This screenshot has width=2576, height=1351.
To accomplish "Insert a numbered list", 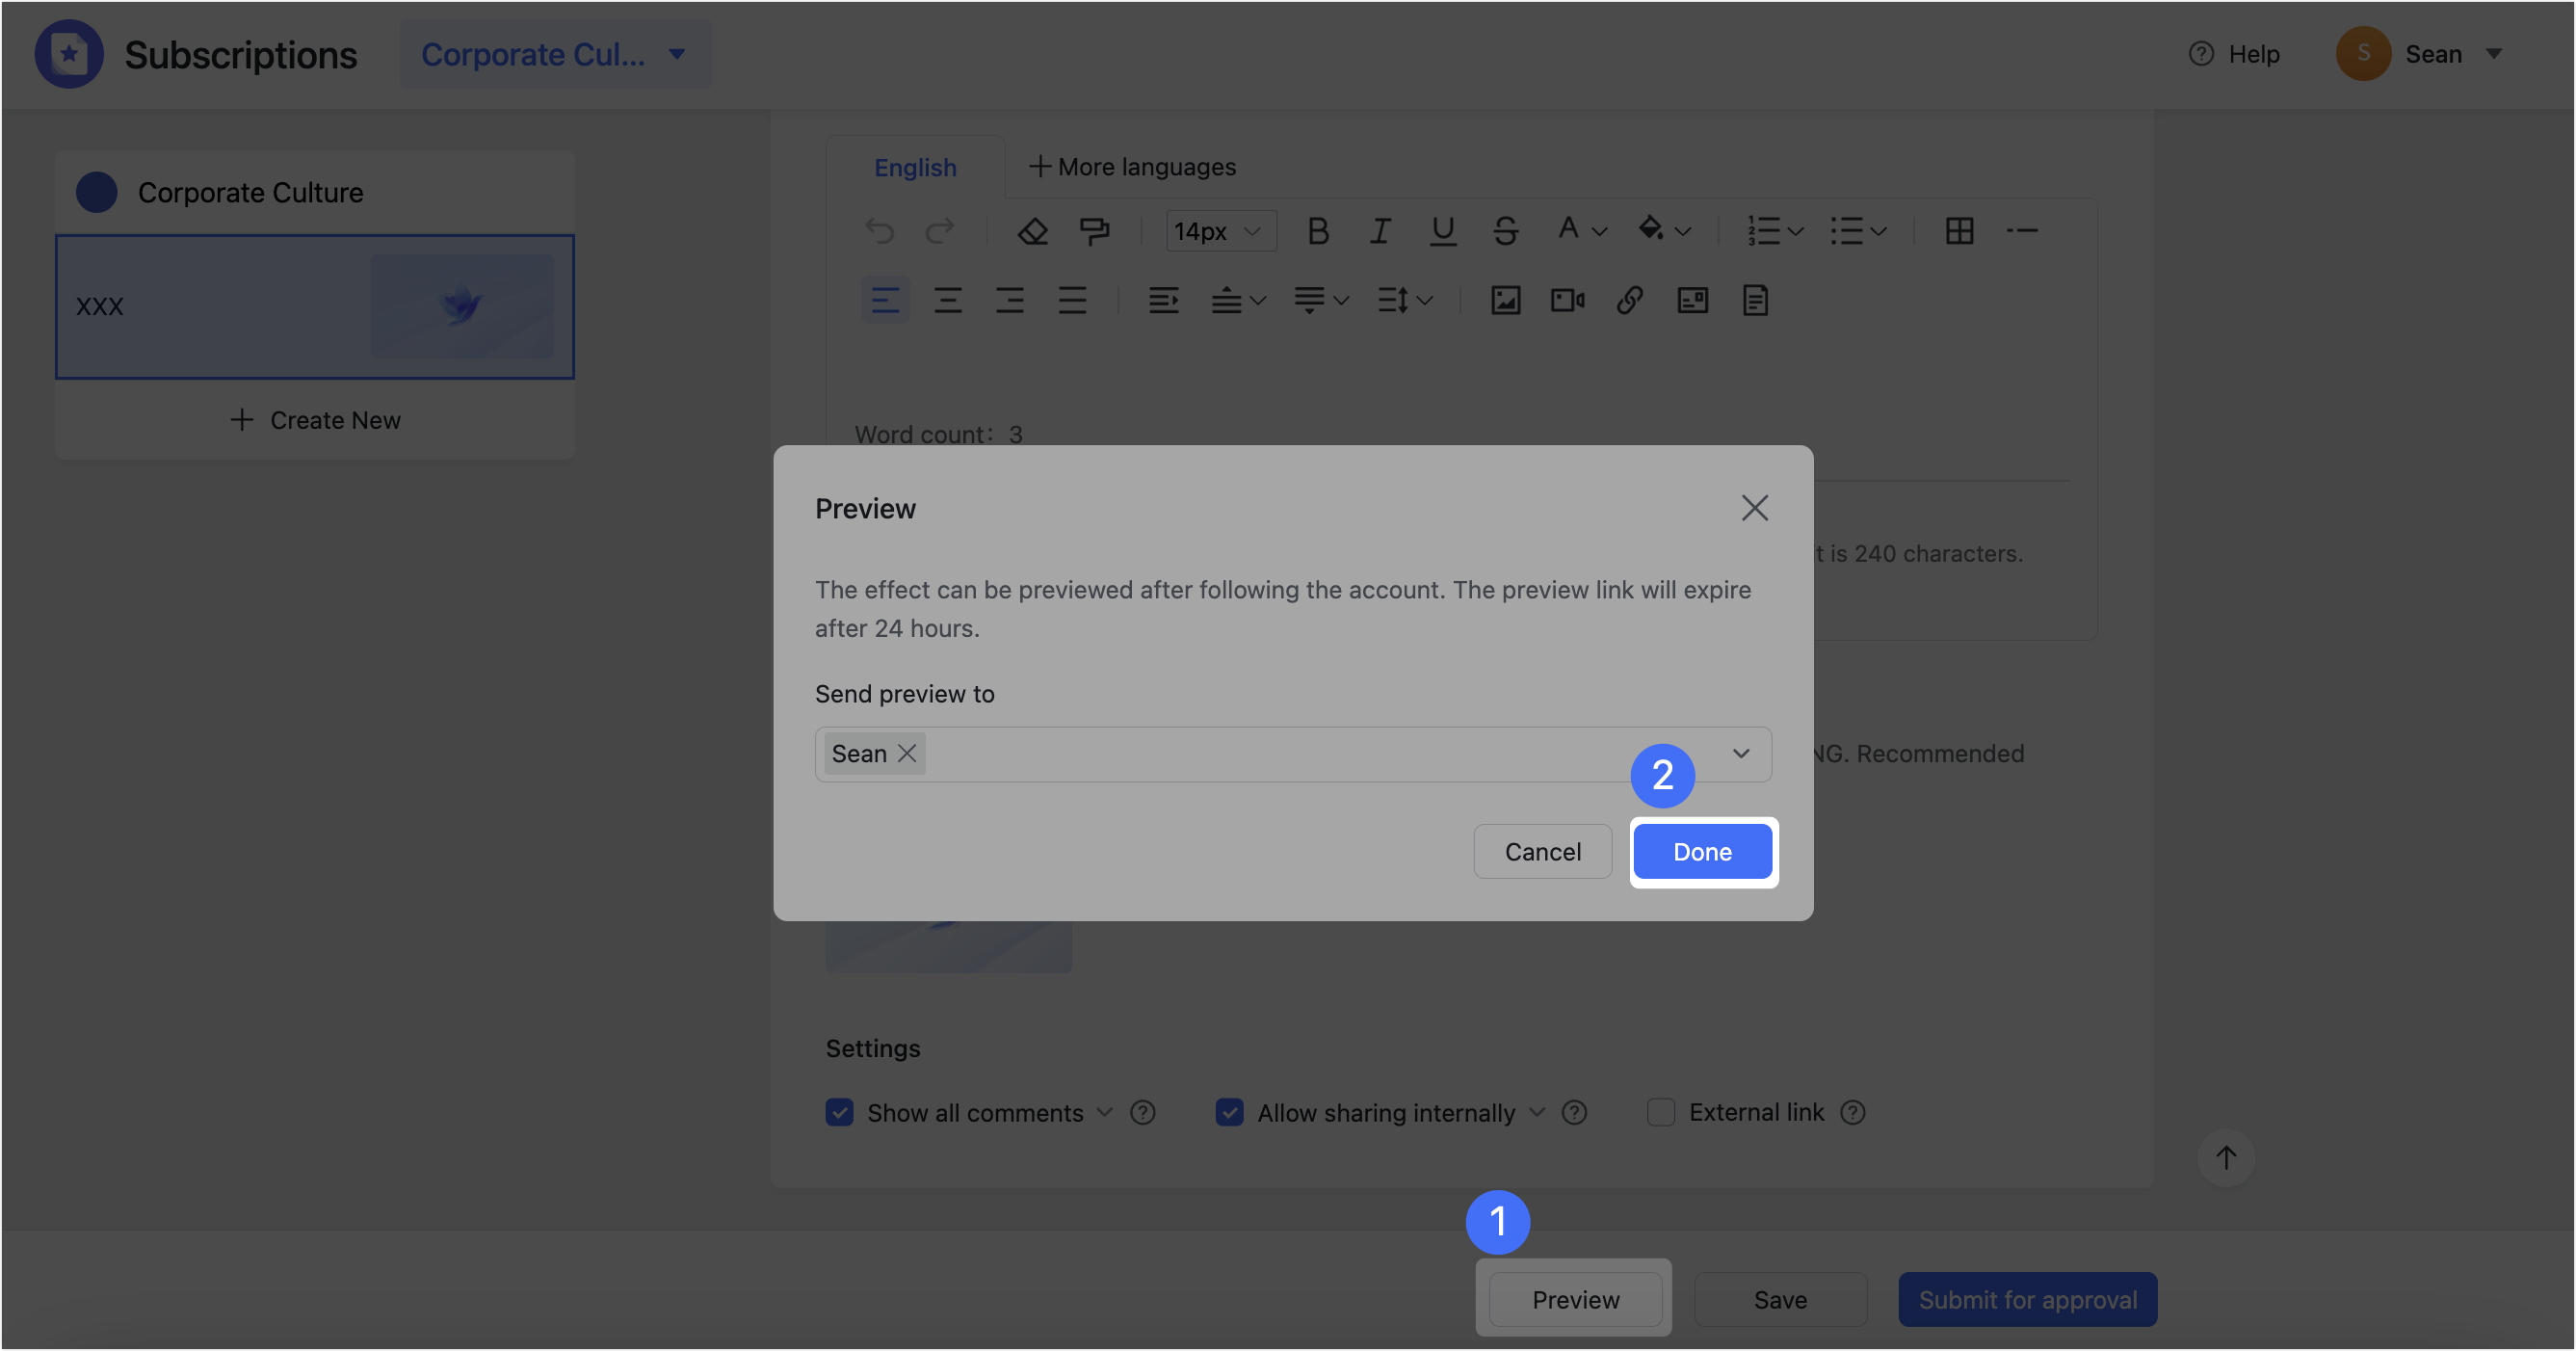I will click(x=1763, y=231).
